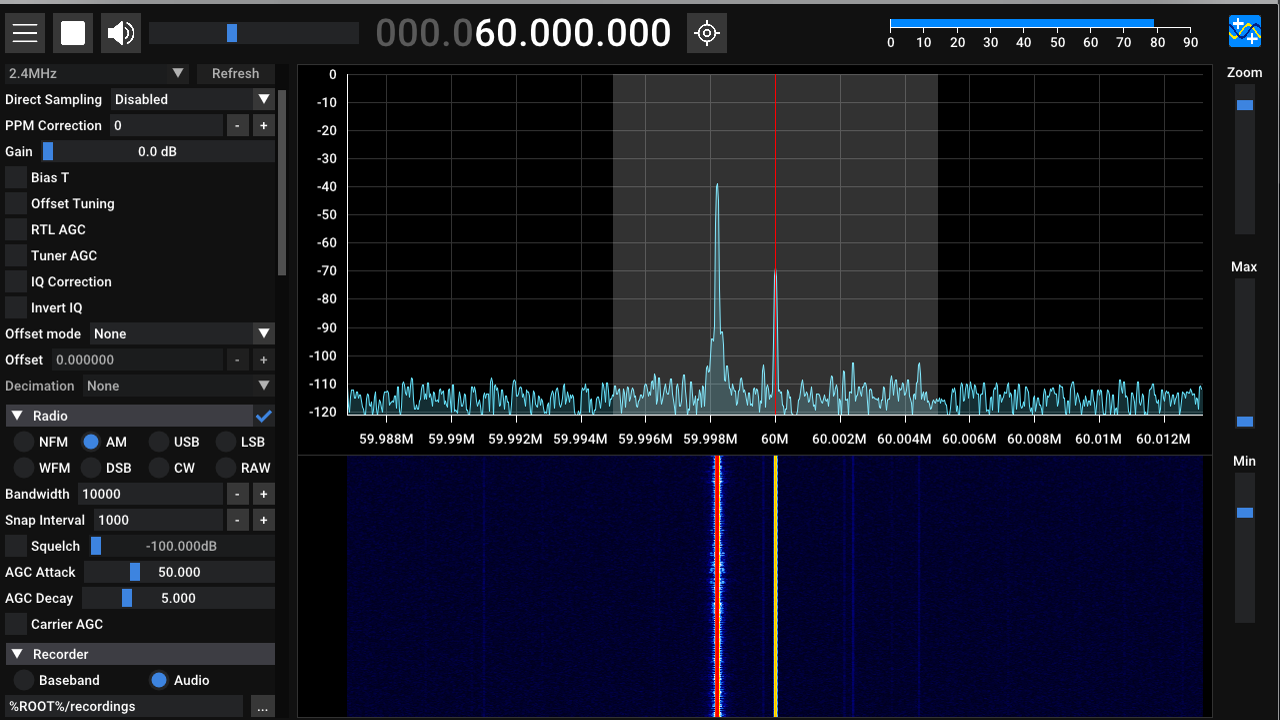Open the main hamburger menu

click(24, 32)
